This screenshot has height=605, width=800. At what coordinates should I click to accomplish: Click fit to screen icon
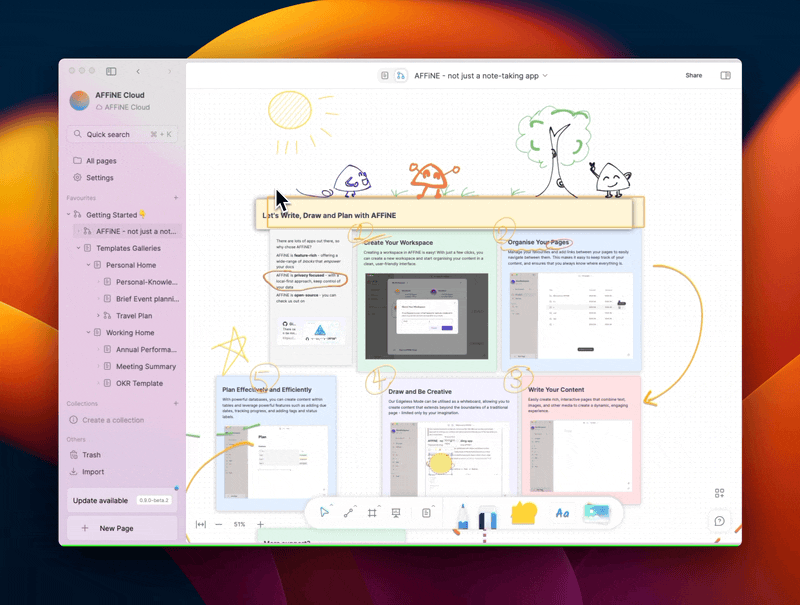[x=201, y=524]
